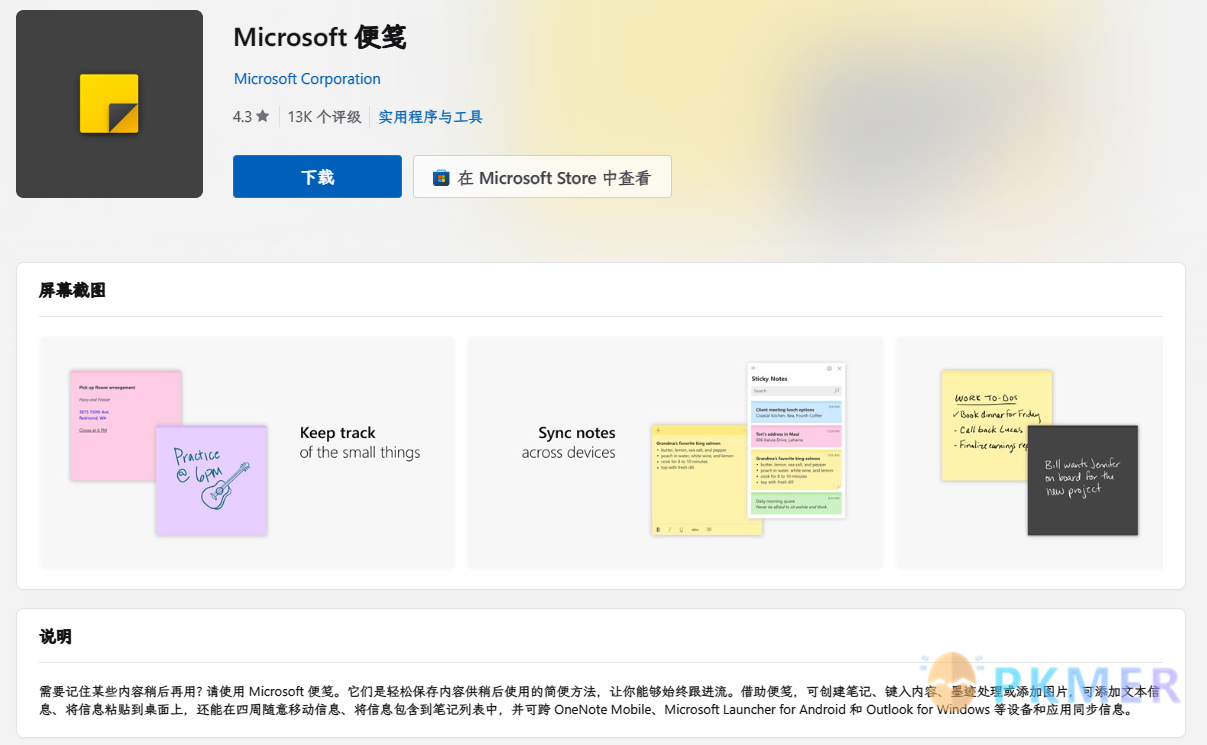Viewport: 1207px width, 745px height.
Task: Click the star rating icon beside 4.3
Action: [263, 116]
